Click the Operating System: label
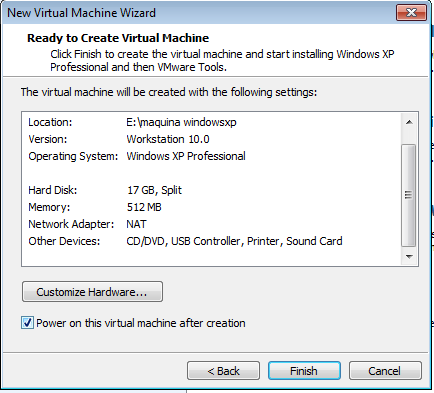The image size is (434, 393). [x=73, y=156]
